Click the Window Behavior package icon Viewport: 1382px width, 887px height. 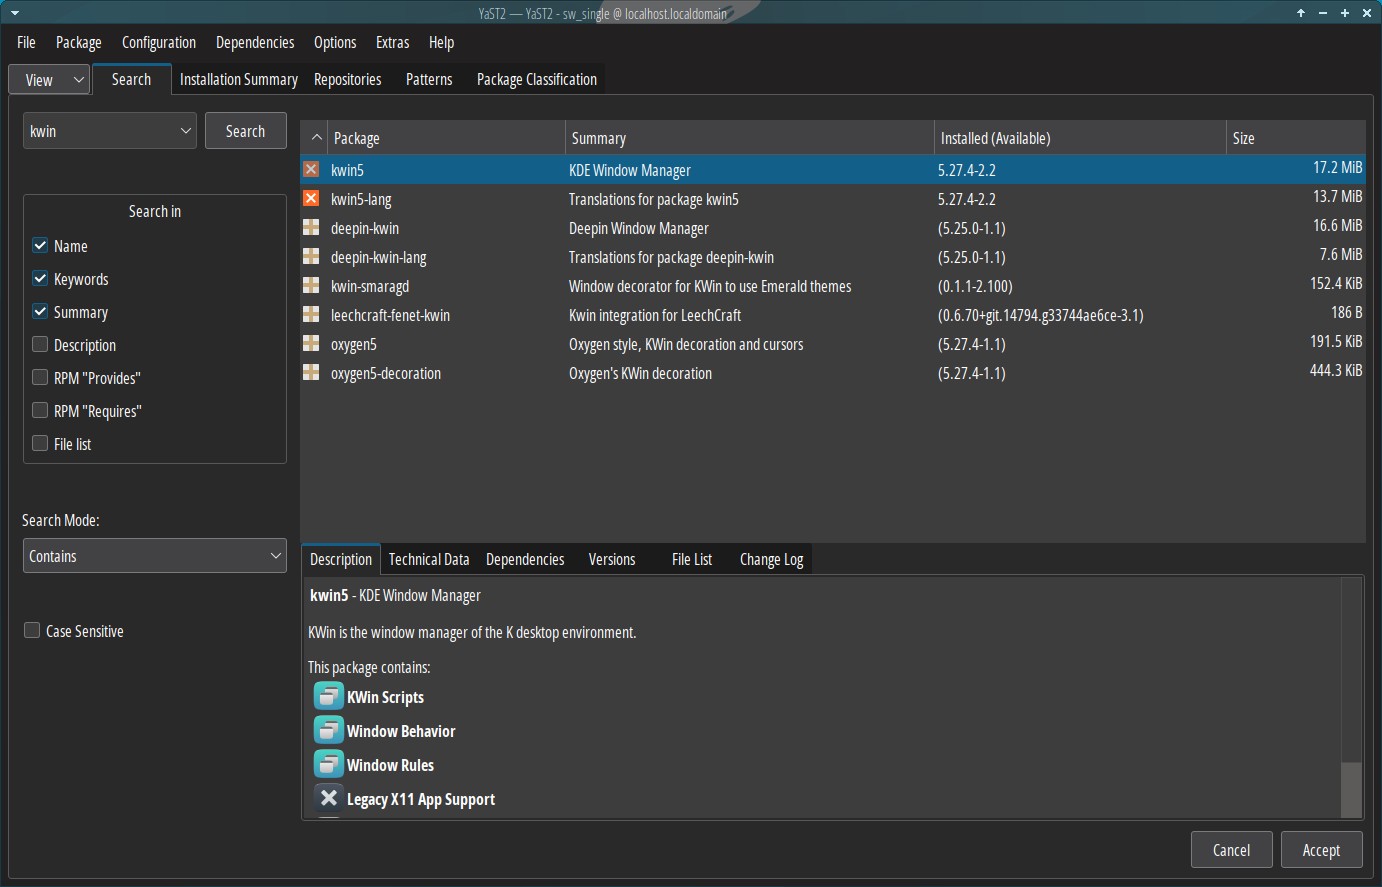pos(328,730)
